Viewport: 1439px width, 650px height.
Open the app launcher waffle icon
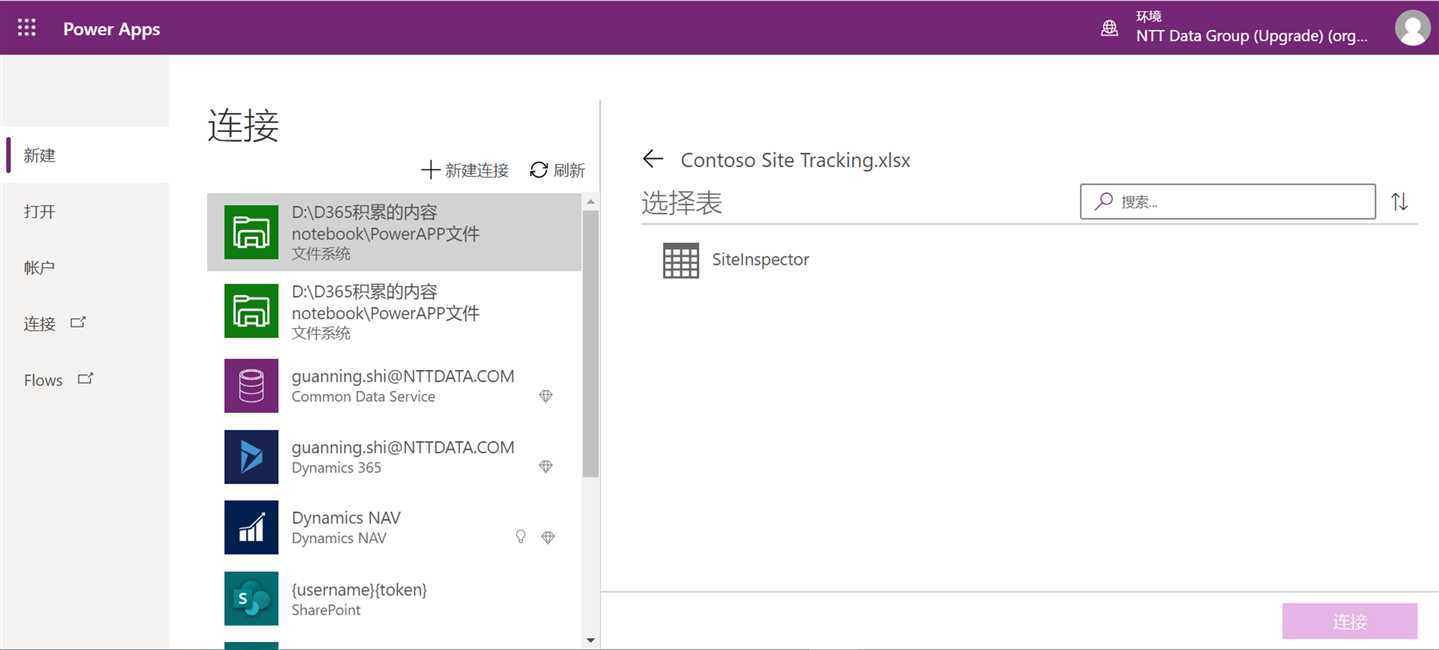click(x=27, y=28)
